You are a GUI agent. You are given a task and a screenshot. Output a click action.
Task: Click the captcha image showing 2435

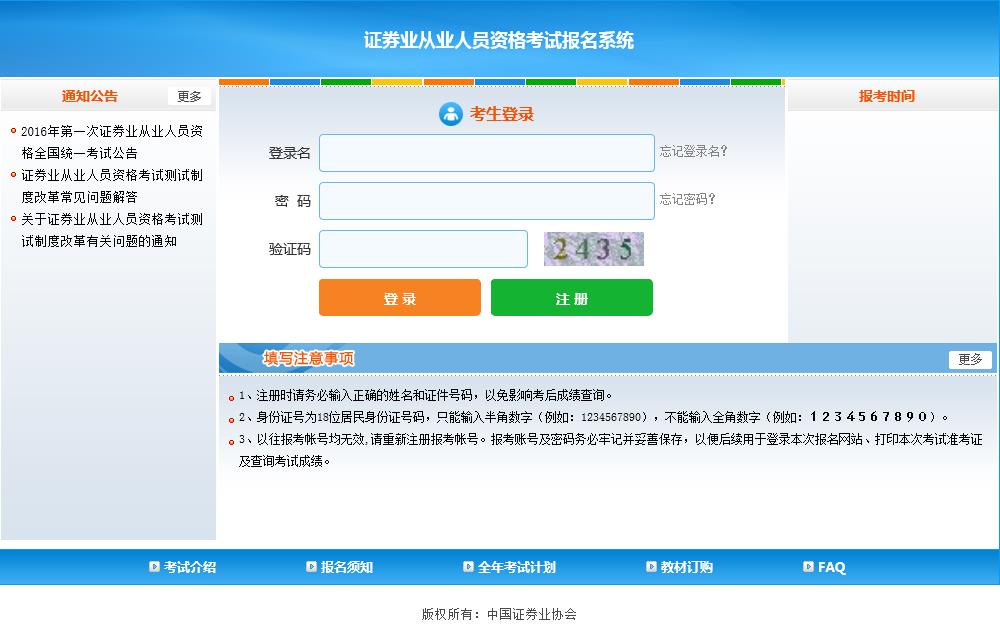pos(593,248)
